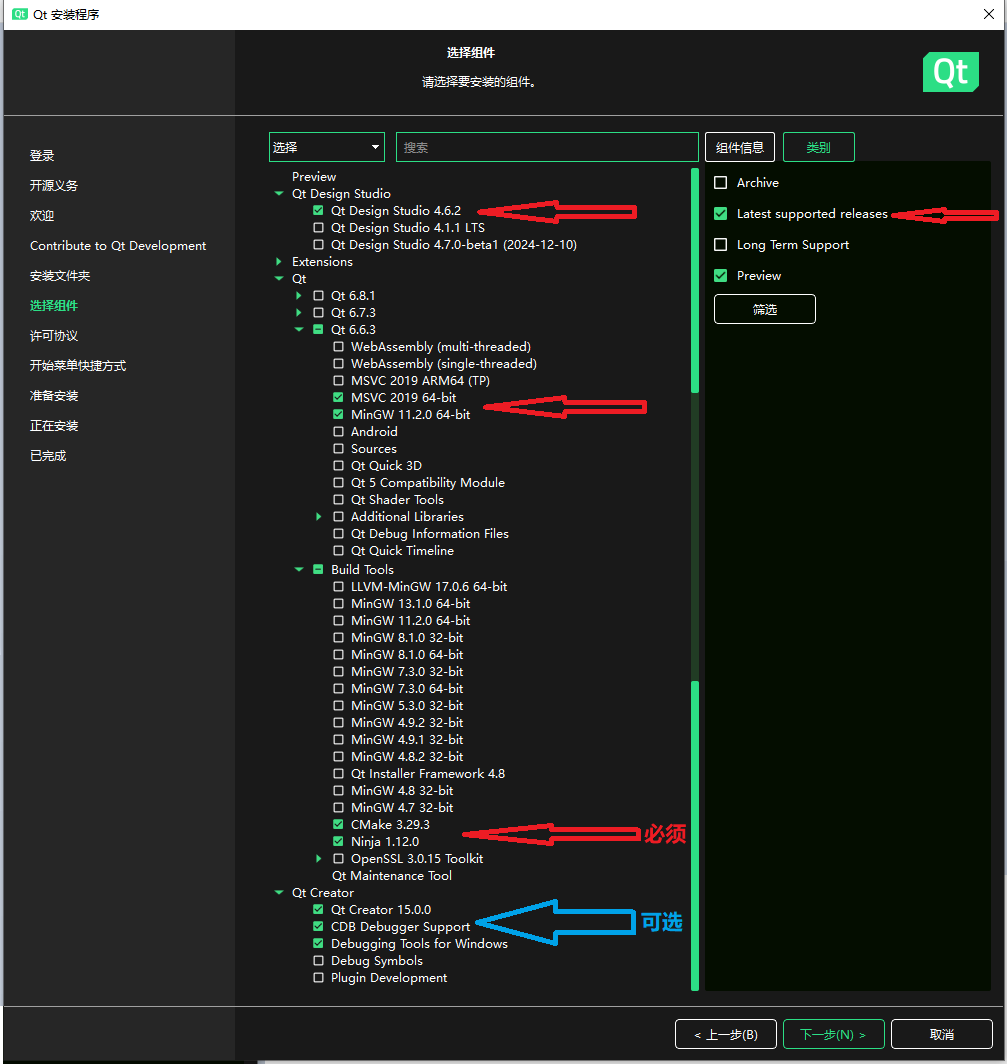
Task: Enable the Sources component checkbox
Action: click(x=338, y=448)
